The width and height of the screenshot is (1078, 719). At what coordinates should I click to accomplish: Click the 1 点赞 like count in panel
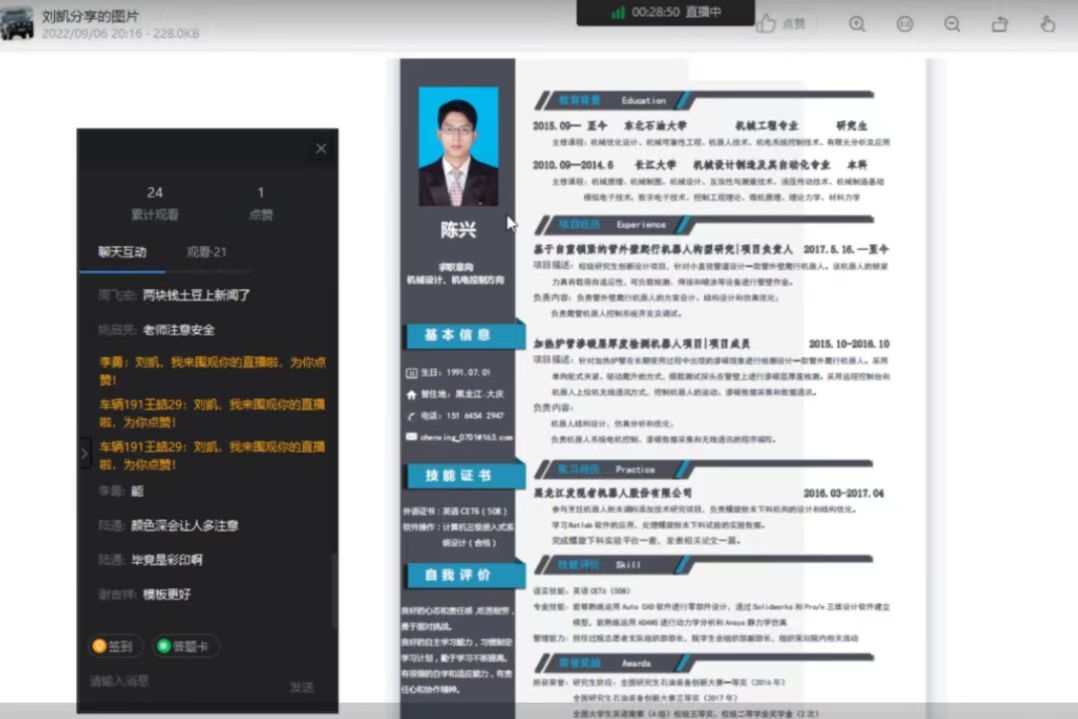[261, 203]
